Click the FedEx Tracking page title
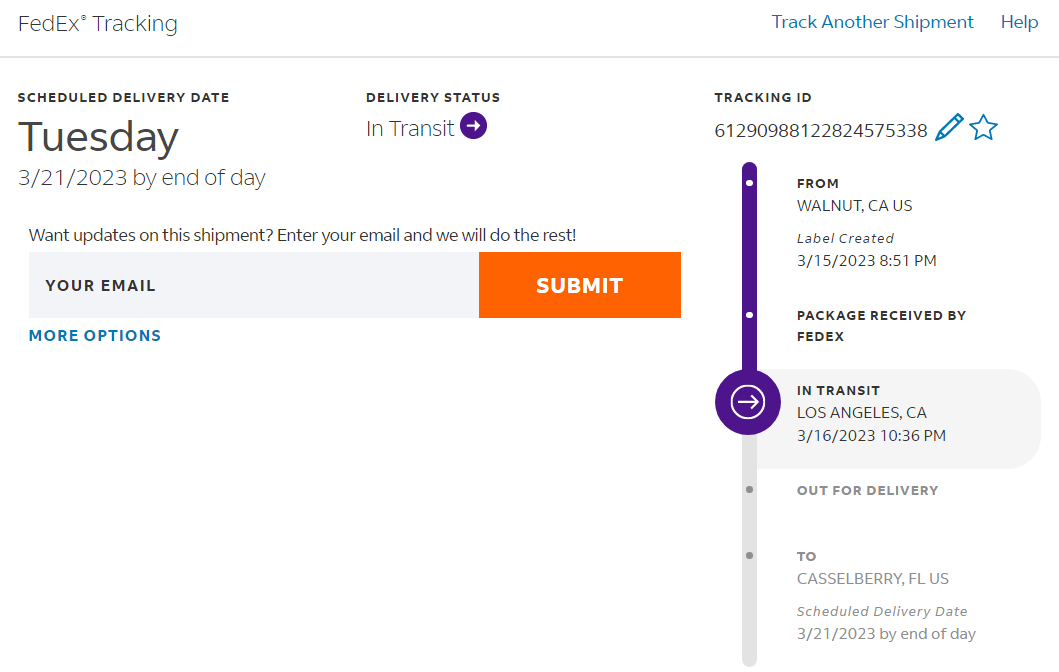The height and width of the screenshot is (672, 1059). [98, 24]
